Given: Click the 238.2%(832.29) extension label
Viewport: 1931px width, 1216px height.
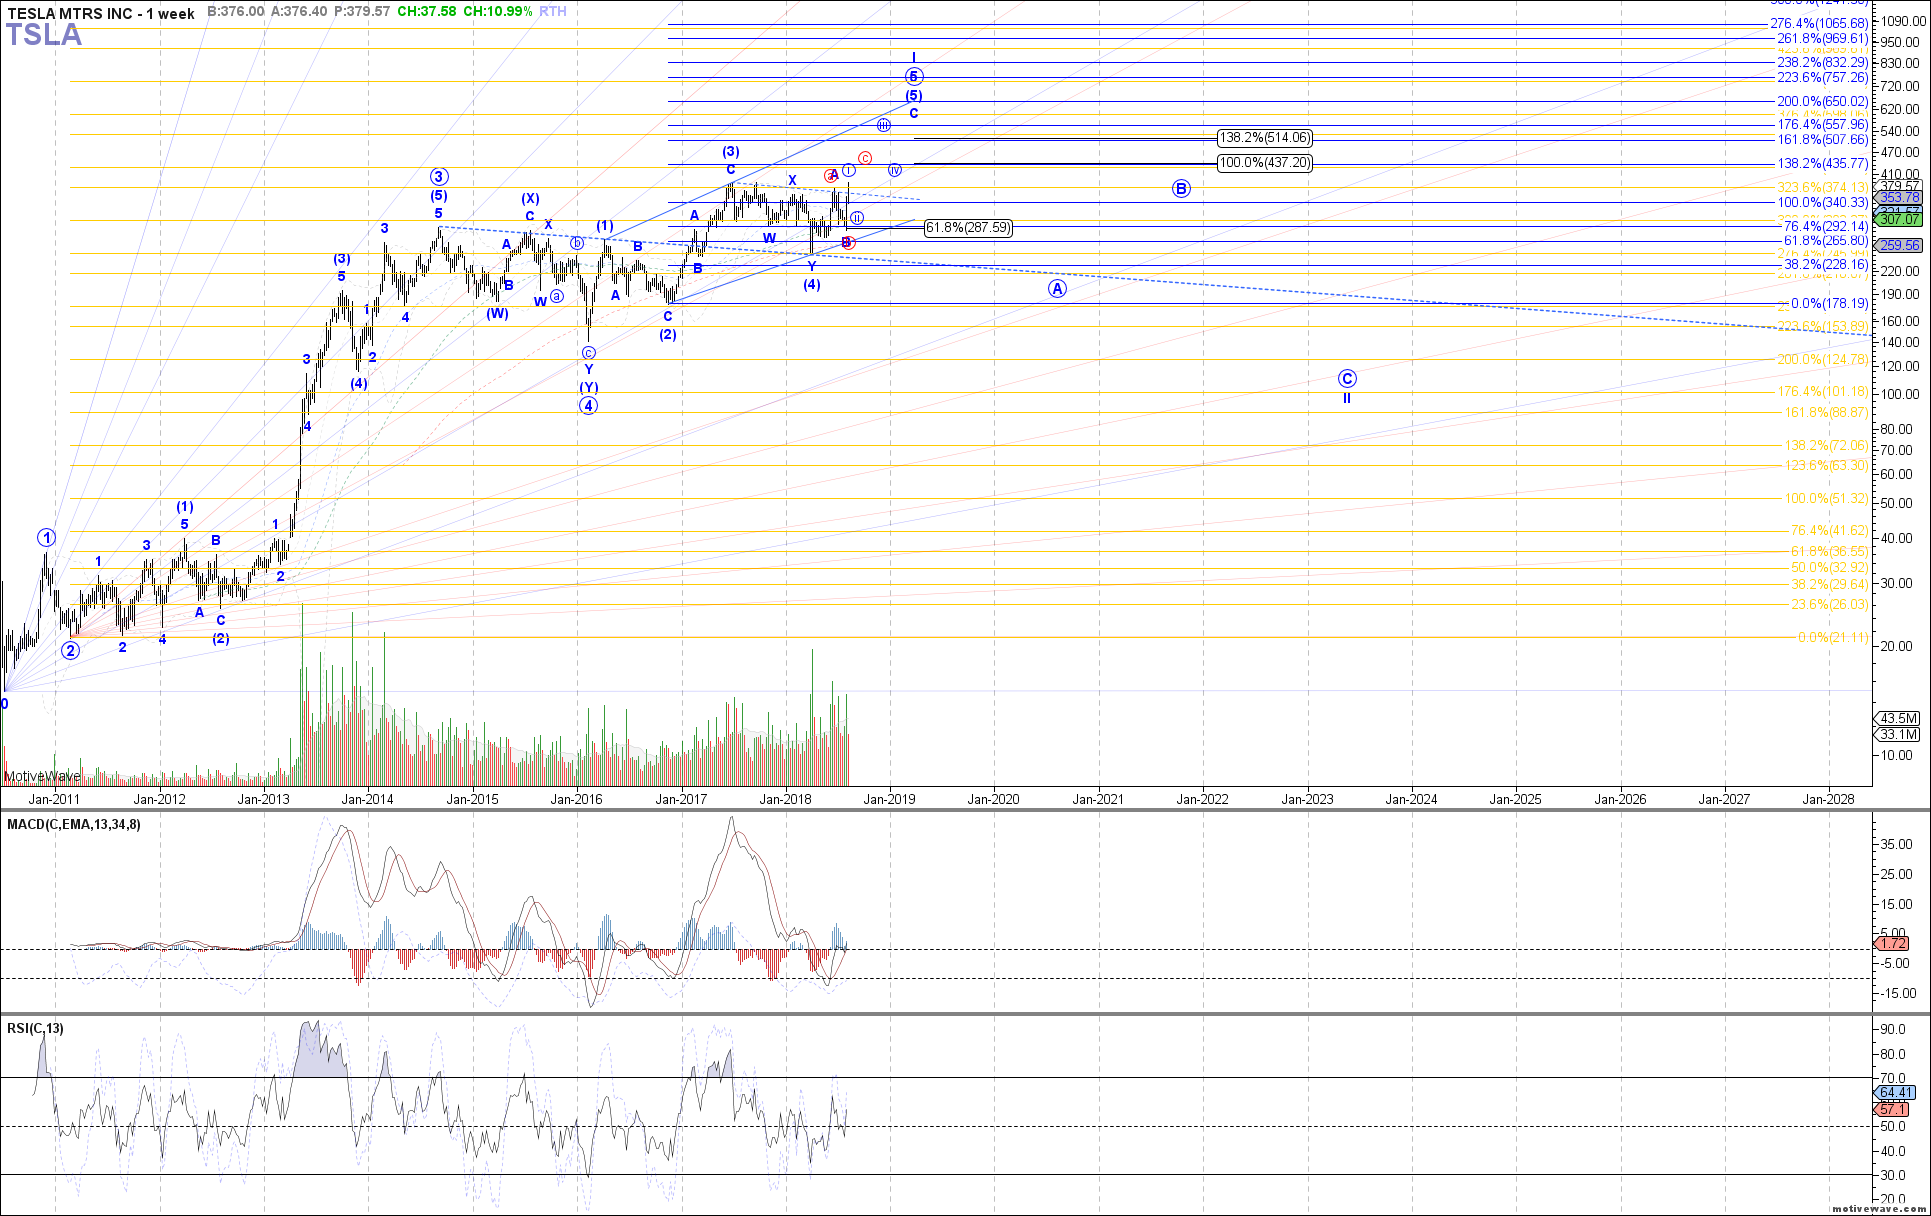Looking at the screenshot, I should click(x=1822, y=62).
